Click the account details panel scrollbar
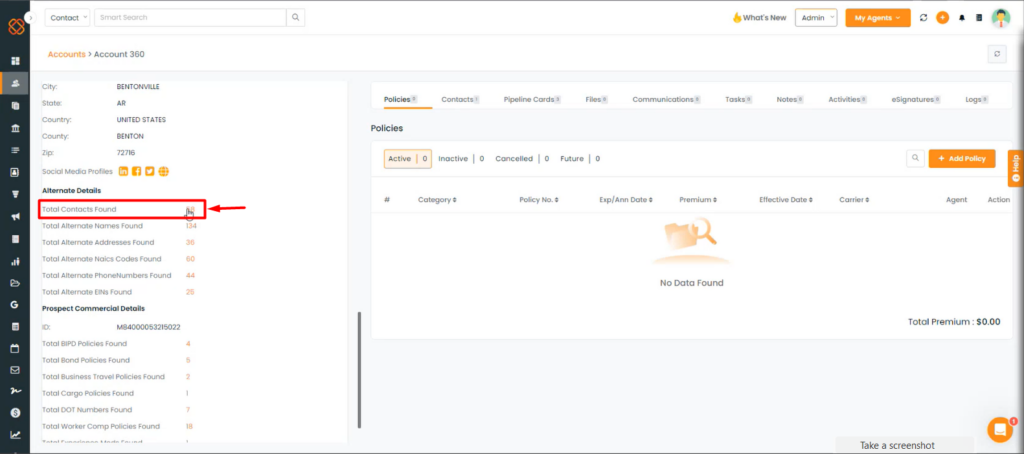Screen dimensions: 1024x454 [359, 370]
